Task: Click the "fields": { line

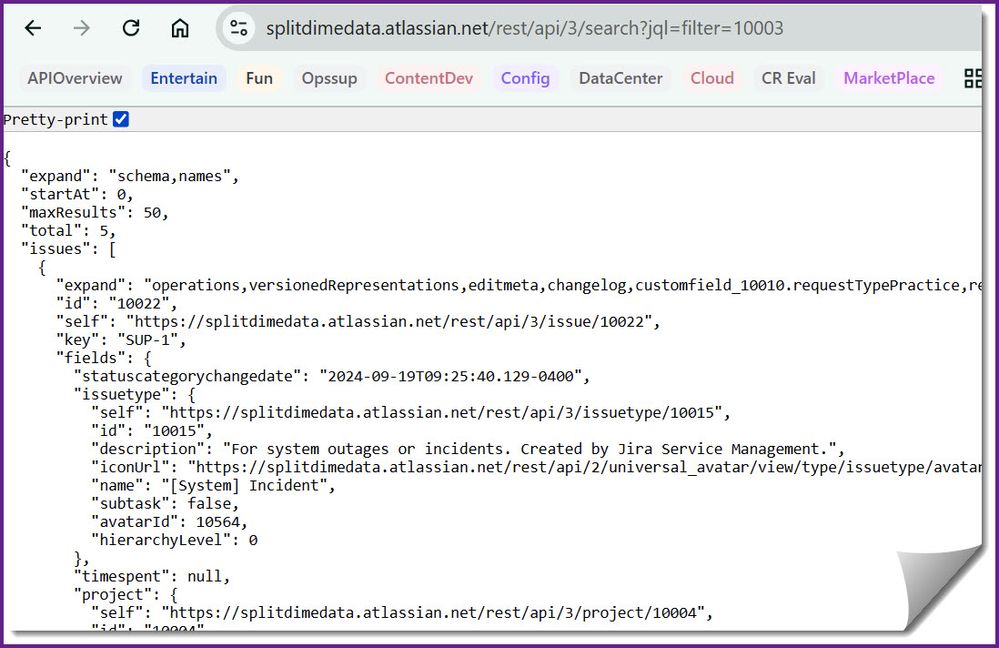Action: (x=104, y=357)
